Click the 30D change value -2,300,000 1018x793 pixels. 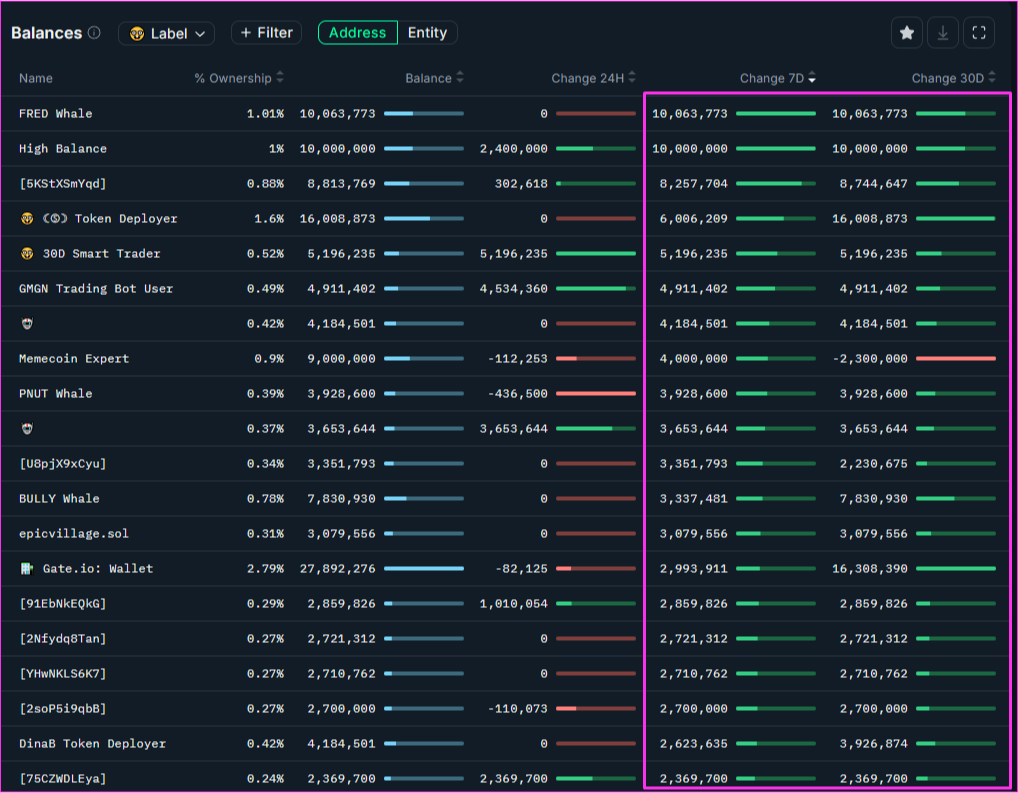pos(870,359)
